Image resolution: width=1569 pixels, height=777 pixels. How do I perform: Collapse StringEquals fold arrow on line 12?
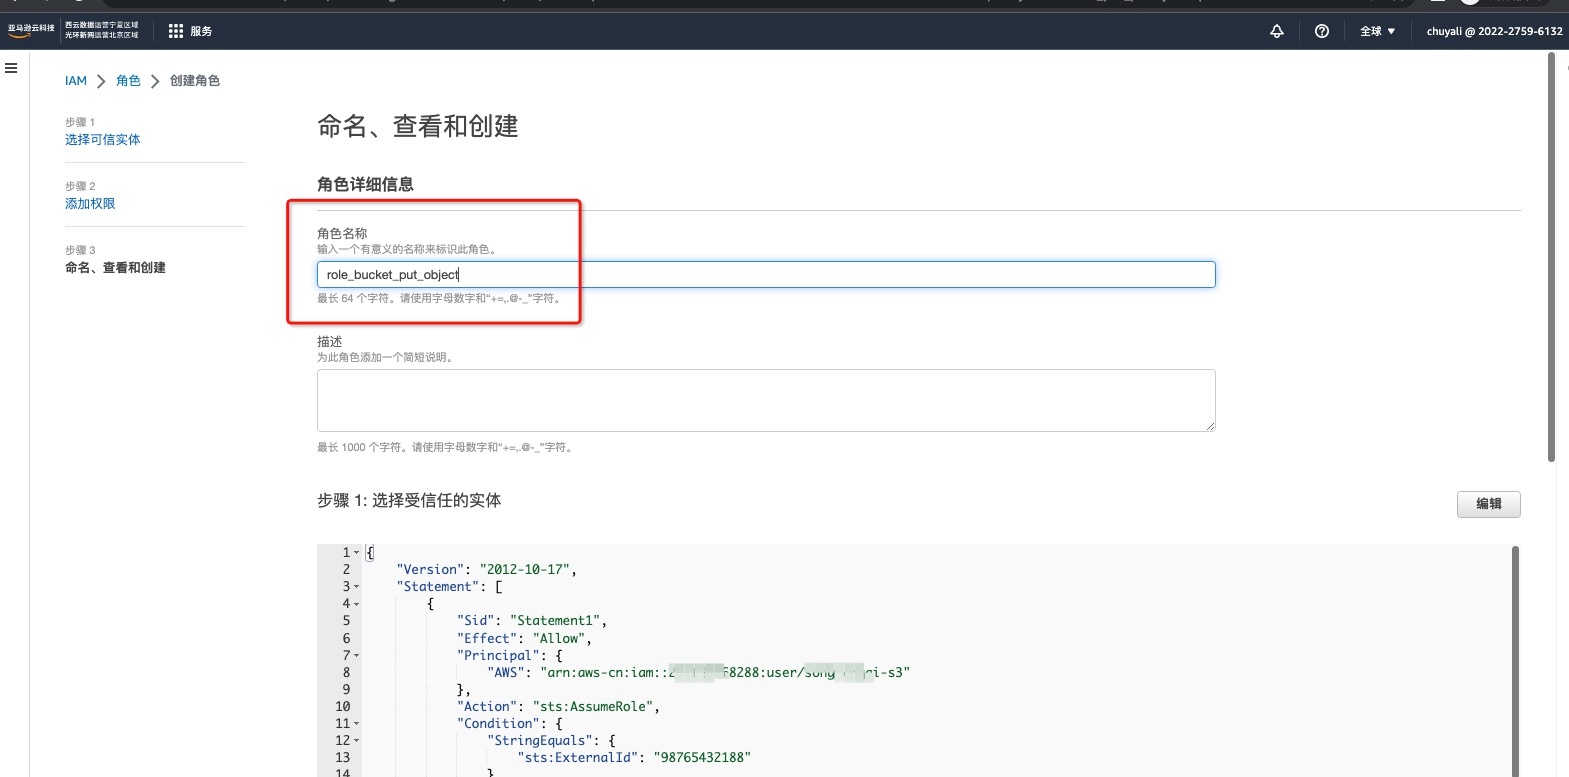357,741
